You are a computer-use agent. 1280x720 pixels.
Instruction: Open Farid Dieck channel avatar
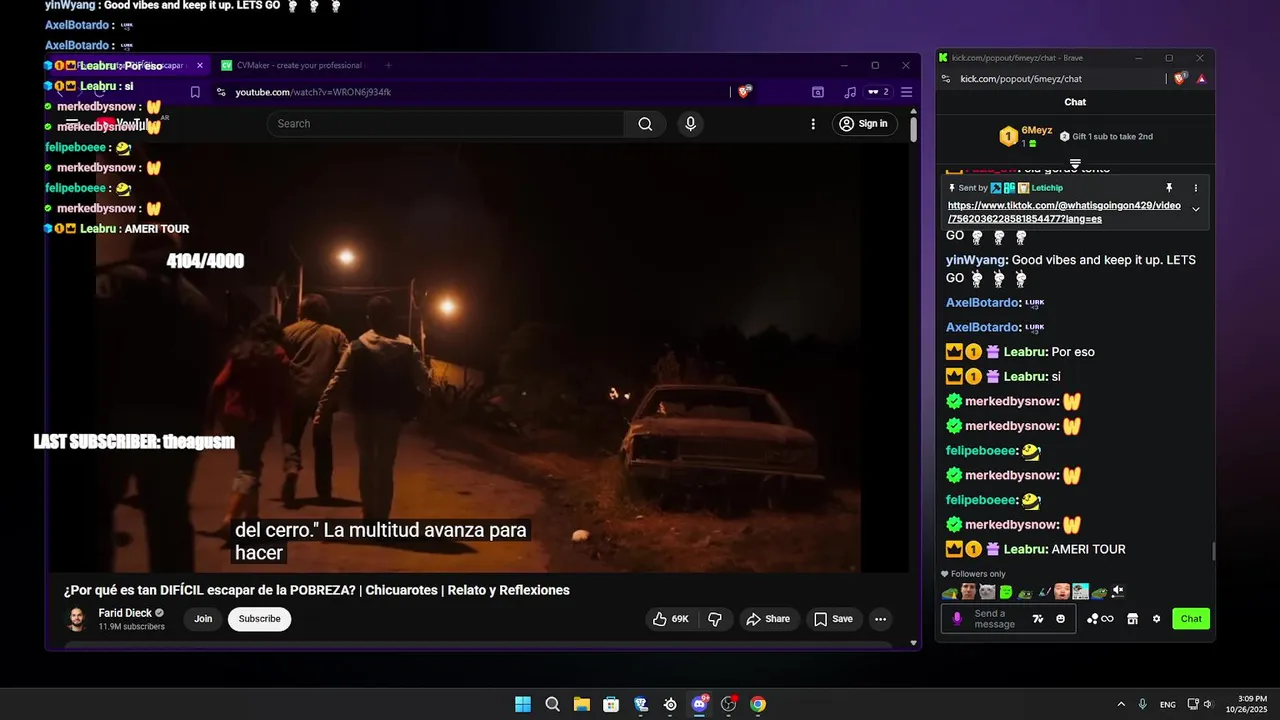pos(77,619)
